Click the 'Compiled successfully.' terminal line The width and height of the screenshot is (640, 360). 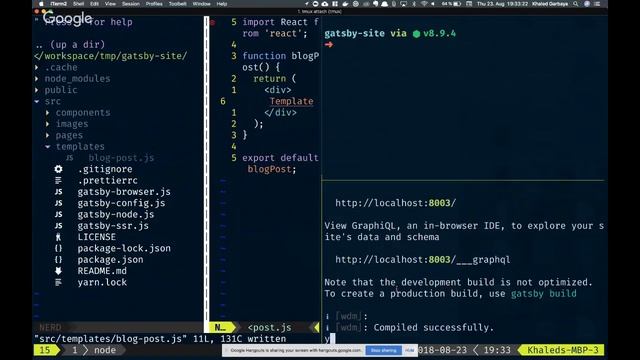click(x=433, y=327)
